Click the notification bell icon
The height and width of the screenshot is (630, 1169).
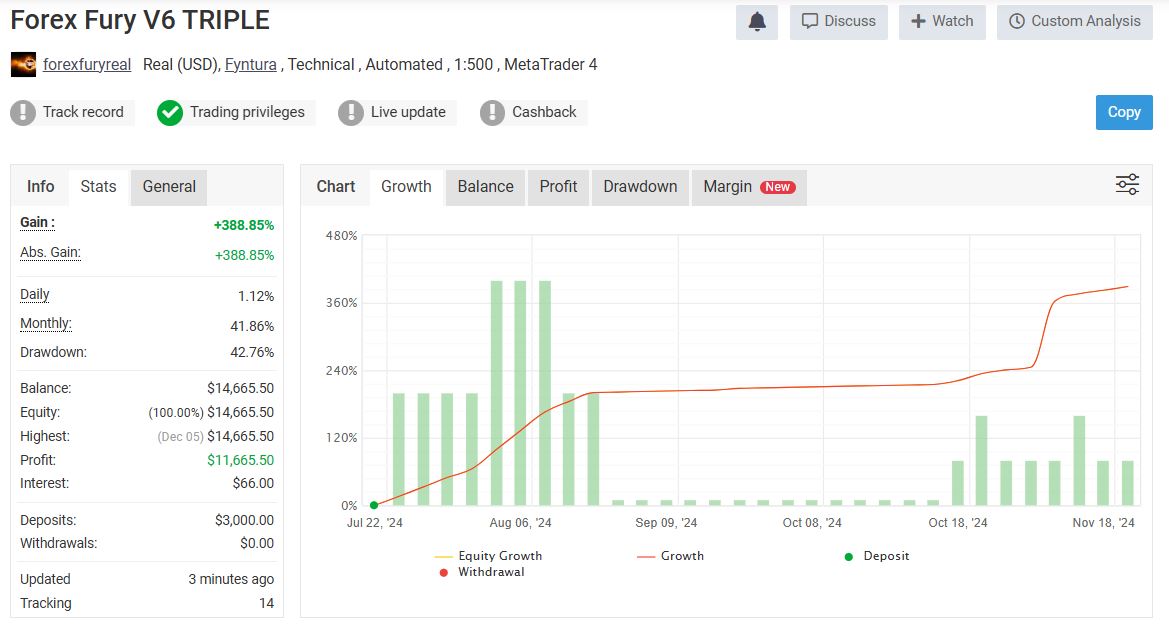point(757,22)
